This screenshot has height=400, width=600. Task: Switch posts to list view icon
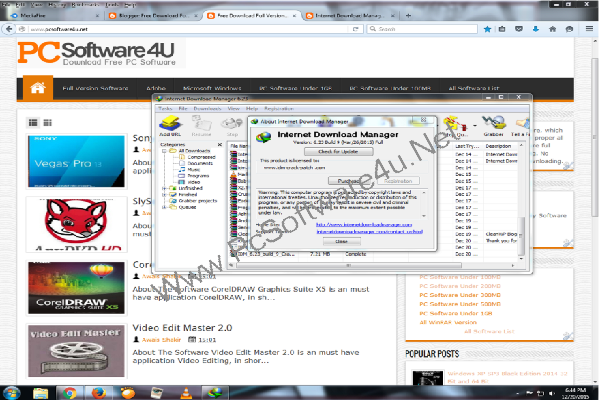(33, 122)
